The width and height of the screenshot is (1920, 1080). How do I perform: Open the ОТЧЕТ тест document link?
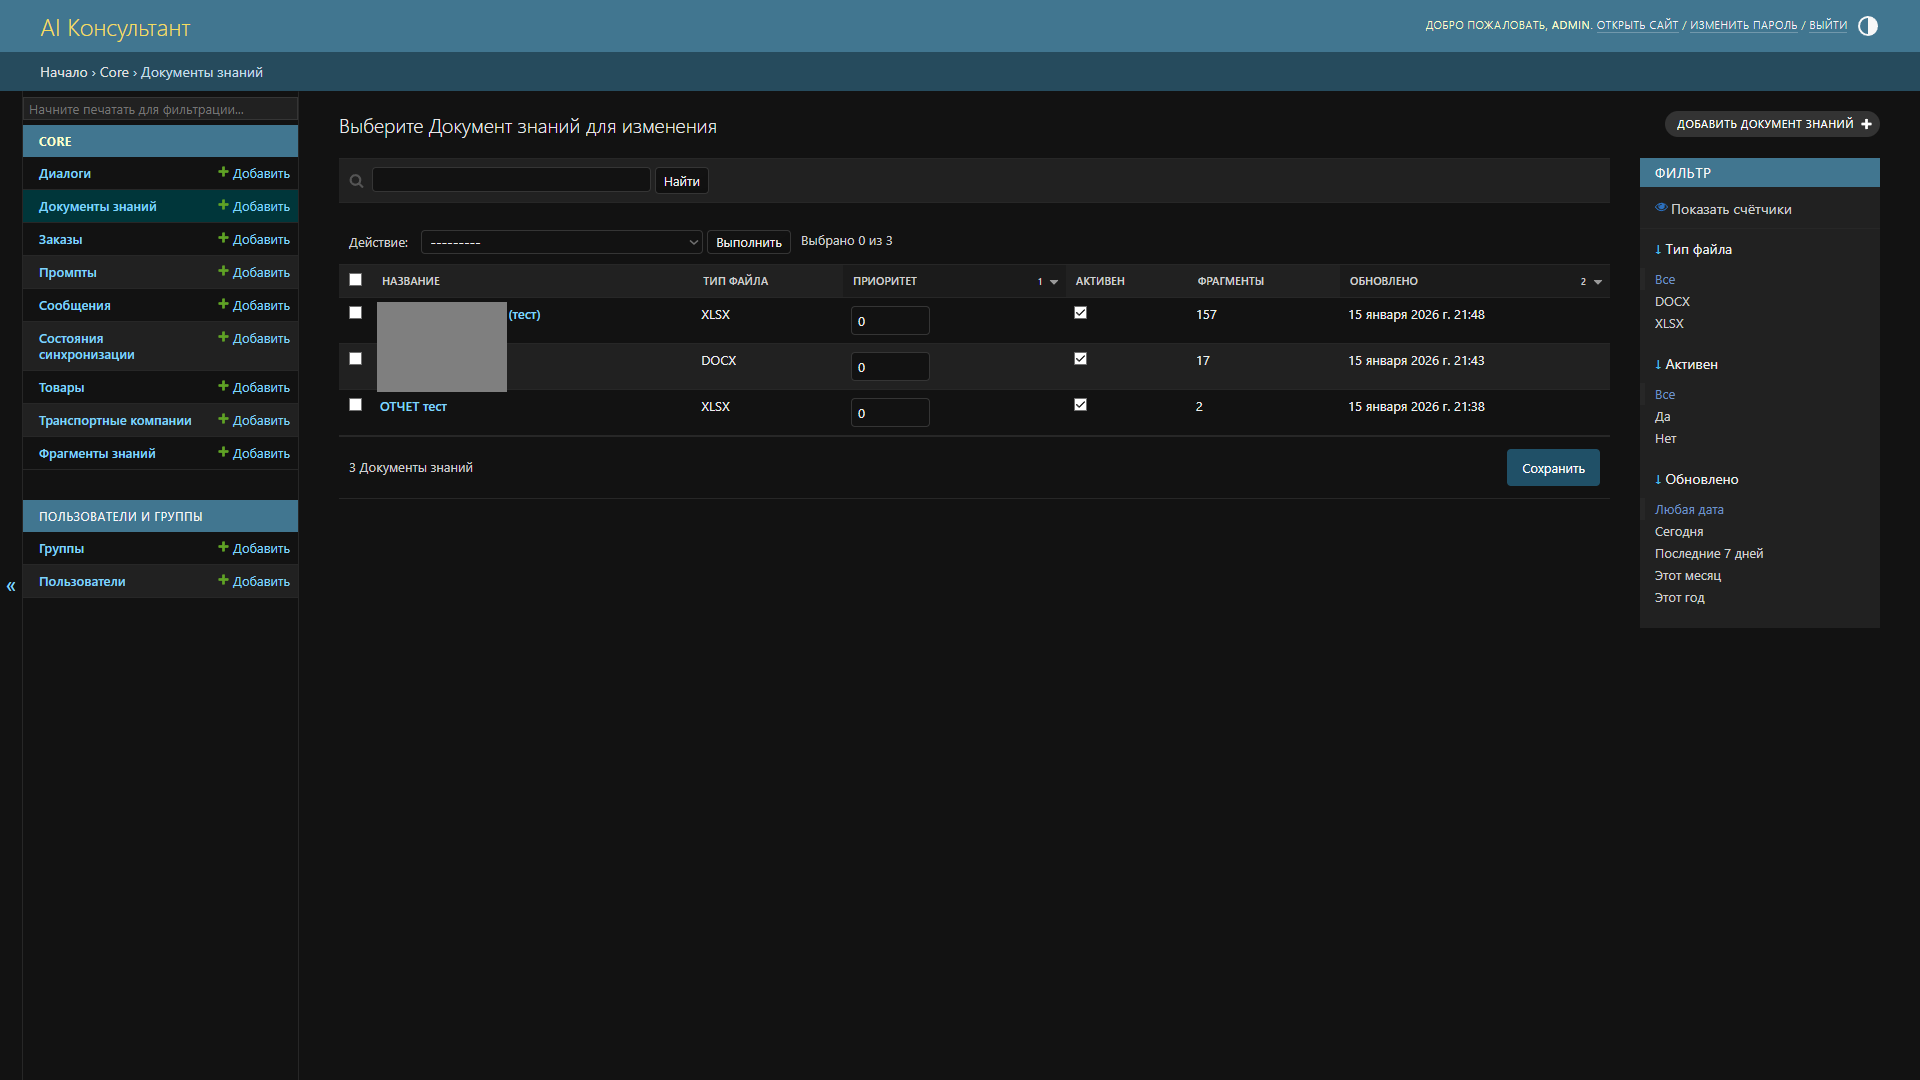click(x=413, y=406)
